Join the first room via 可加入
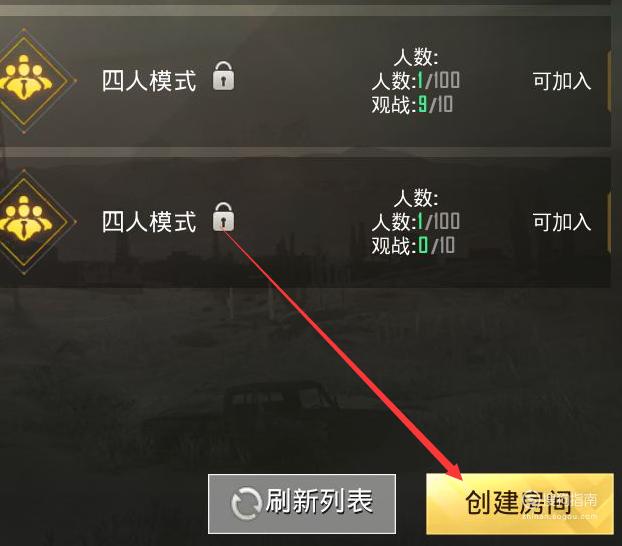This screenshot has height=546, width=622. (562, 81)
